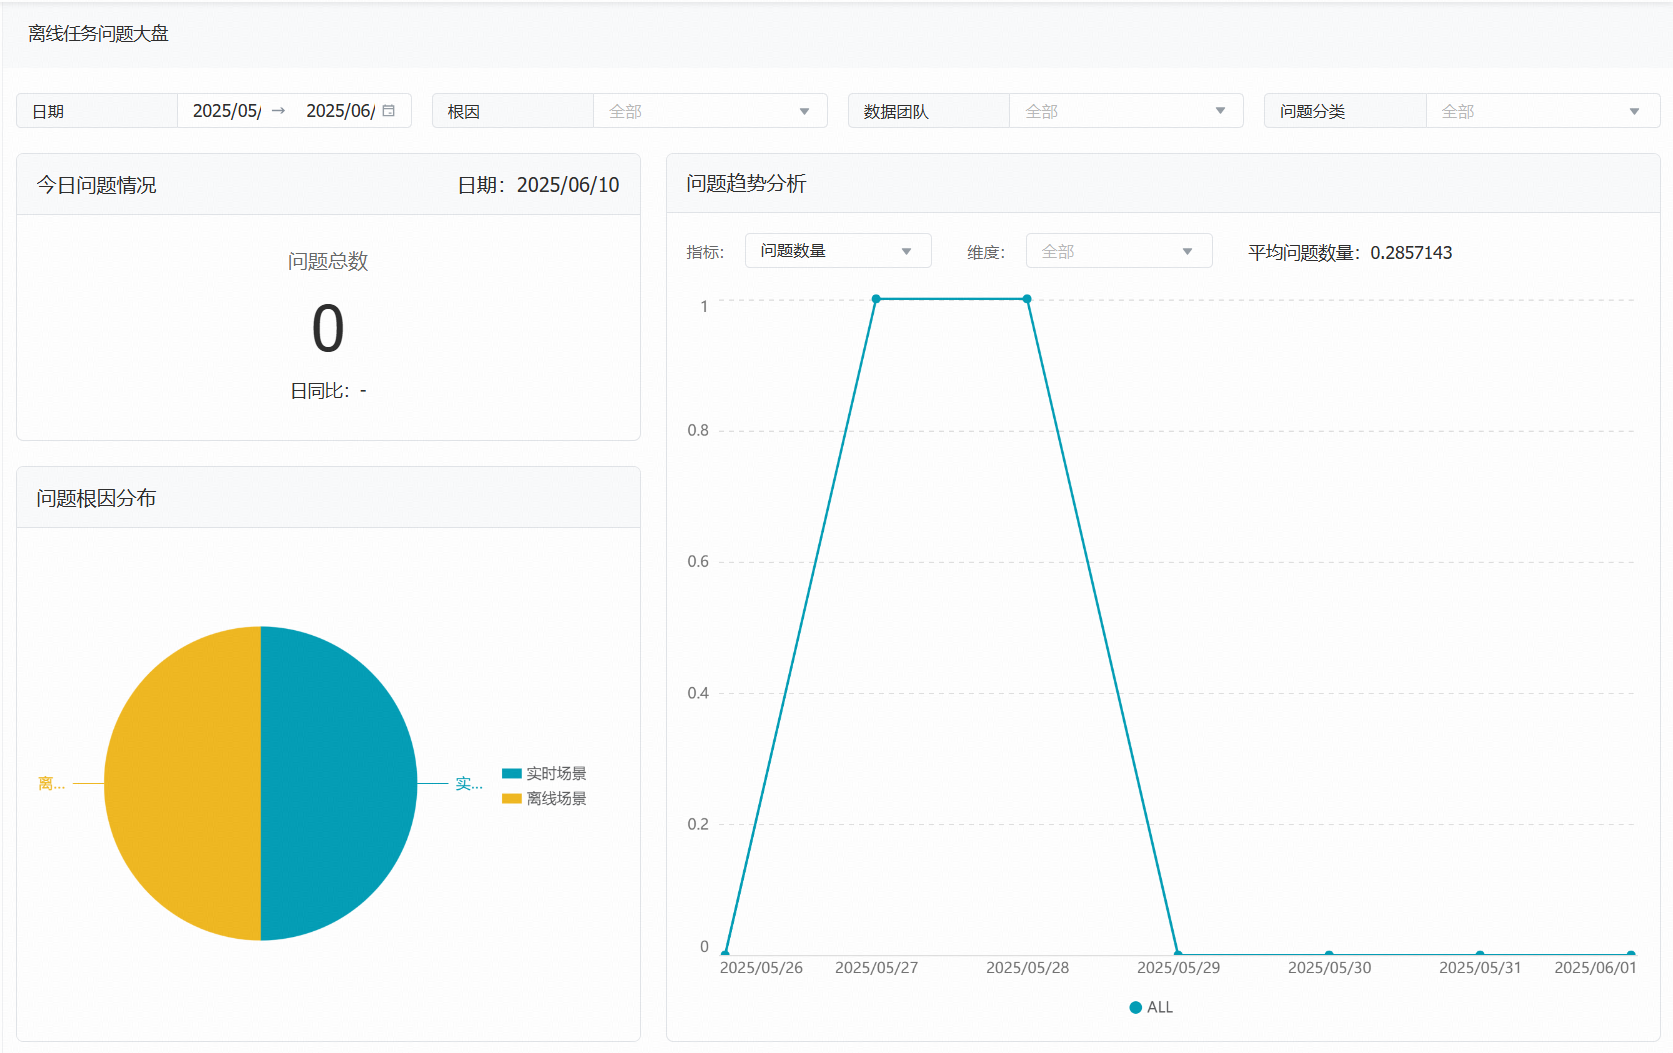Open the 维度 dropdown in trend panel
Screen dimensions: 1673x1053
tap(1118, 251)
